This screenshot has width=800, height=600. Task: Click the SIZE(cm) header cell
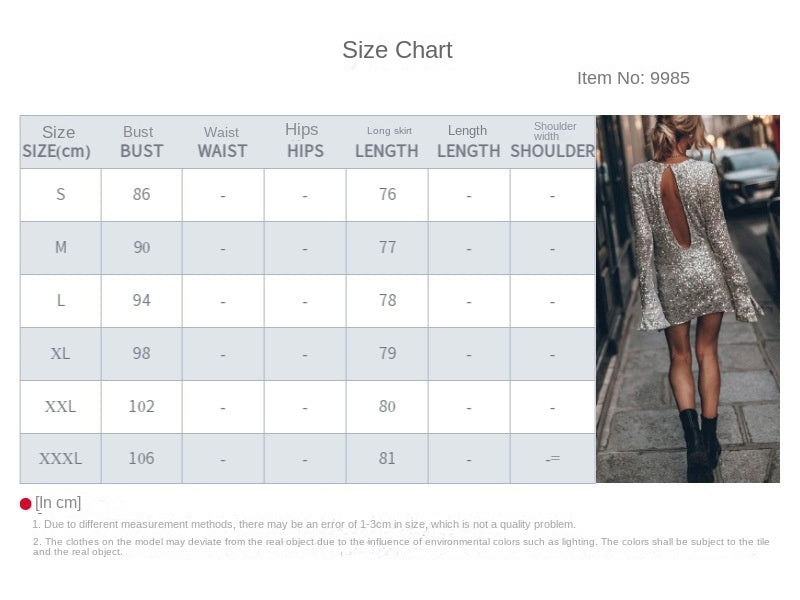pos(57,142)
